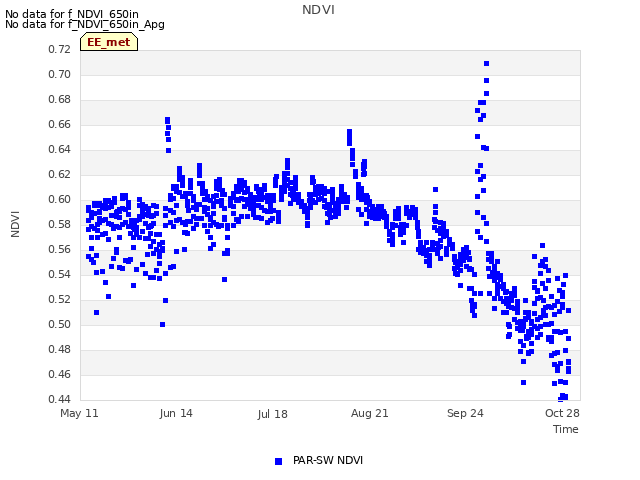
Task: Click the 0.68 y-axis tick label
Action: [60, 100]
